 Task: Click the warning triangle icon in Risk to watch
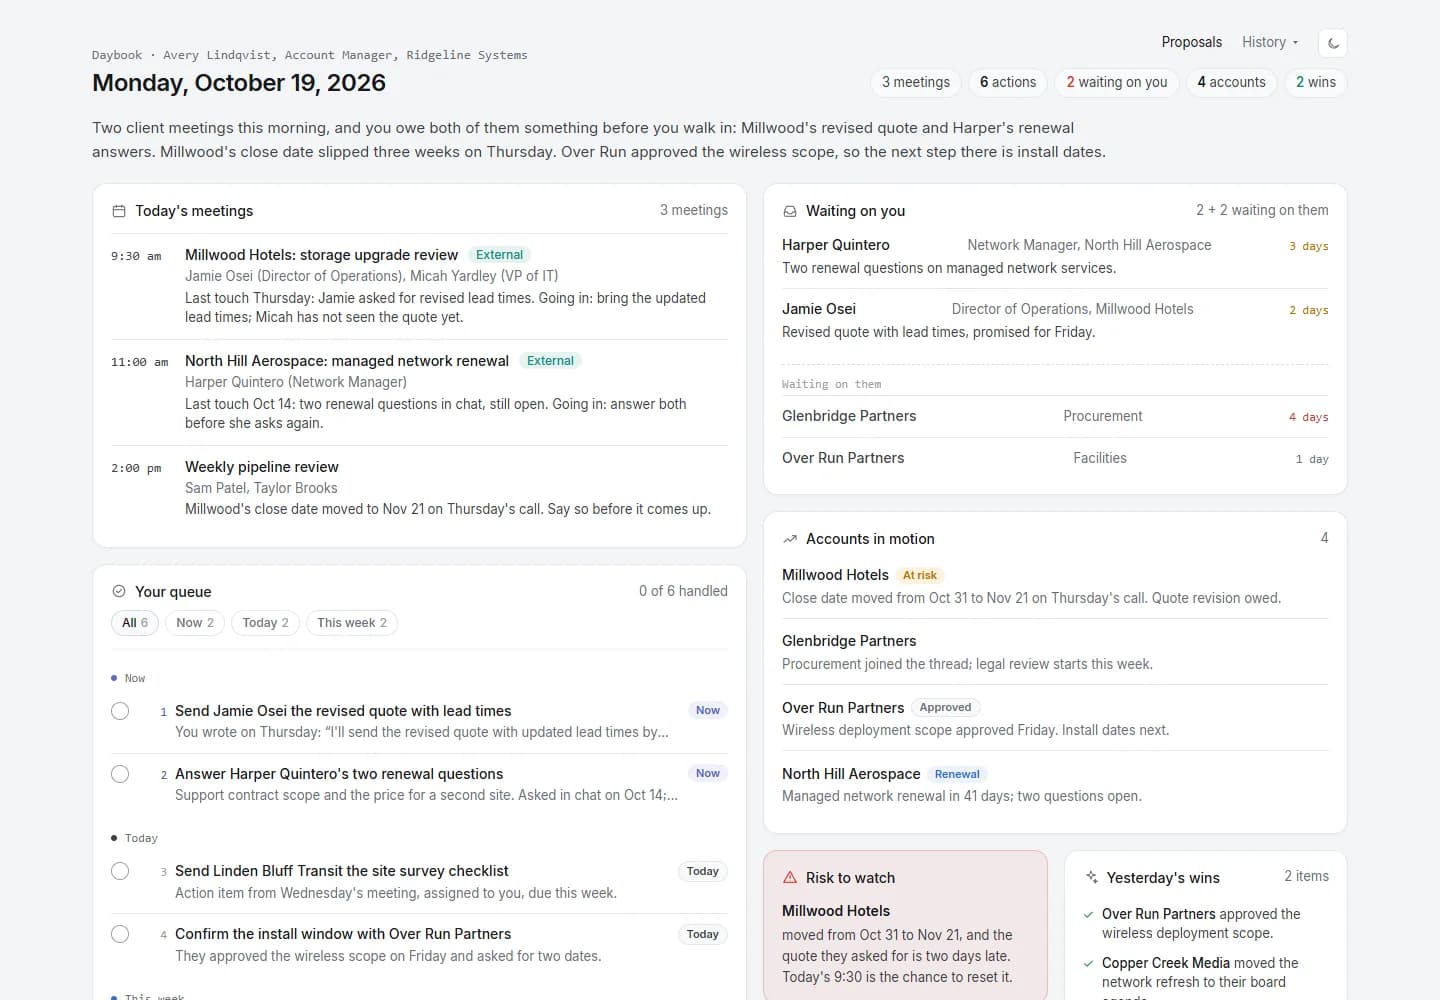coord(790,878)
